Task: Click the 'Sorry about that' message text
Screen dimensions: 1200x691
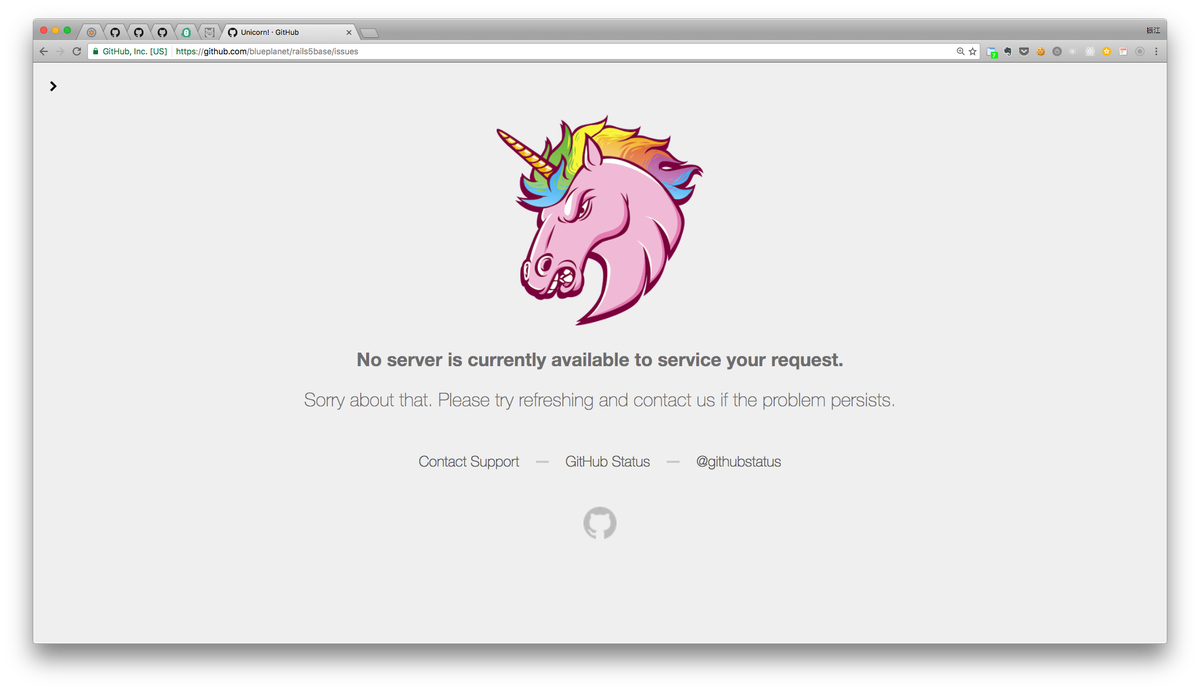Action: point(600,400)
